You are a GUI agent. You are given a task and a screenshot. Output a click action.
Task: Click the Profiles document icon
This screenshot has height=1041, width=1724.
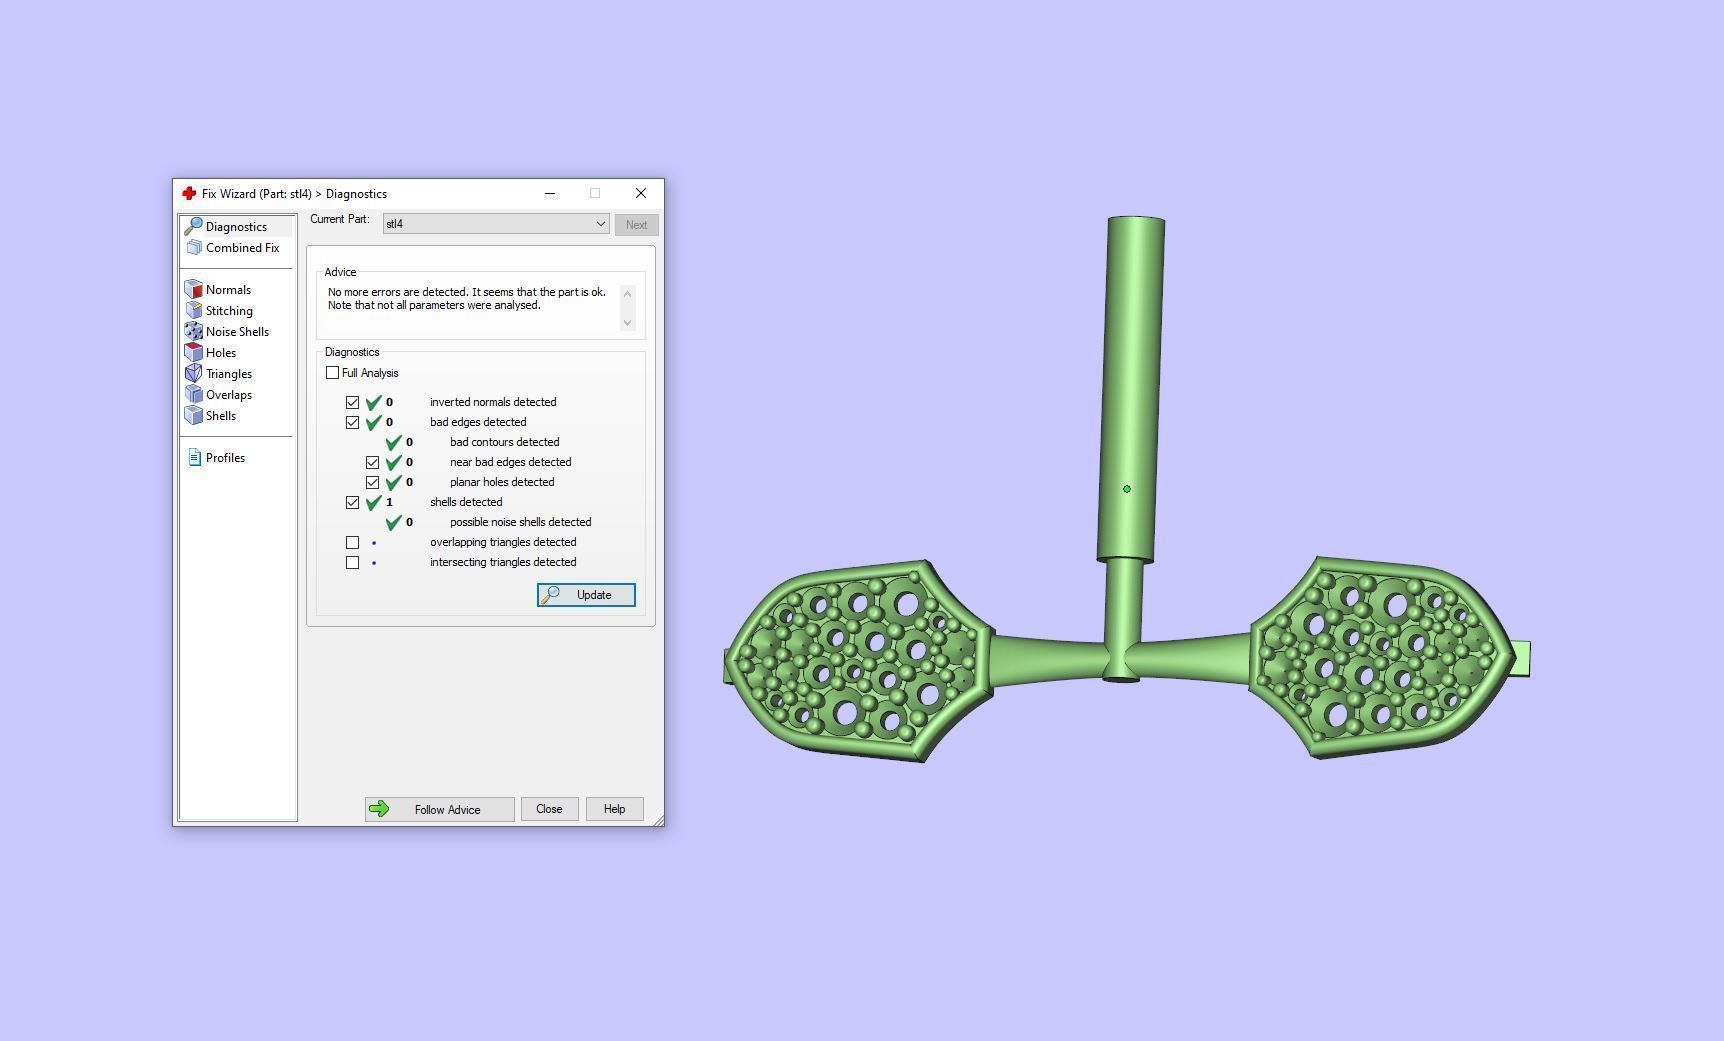coord(195,458)
